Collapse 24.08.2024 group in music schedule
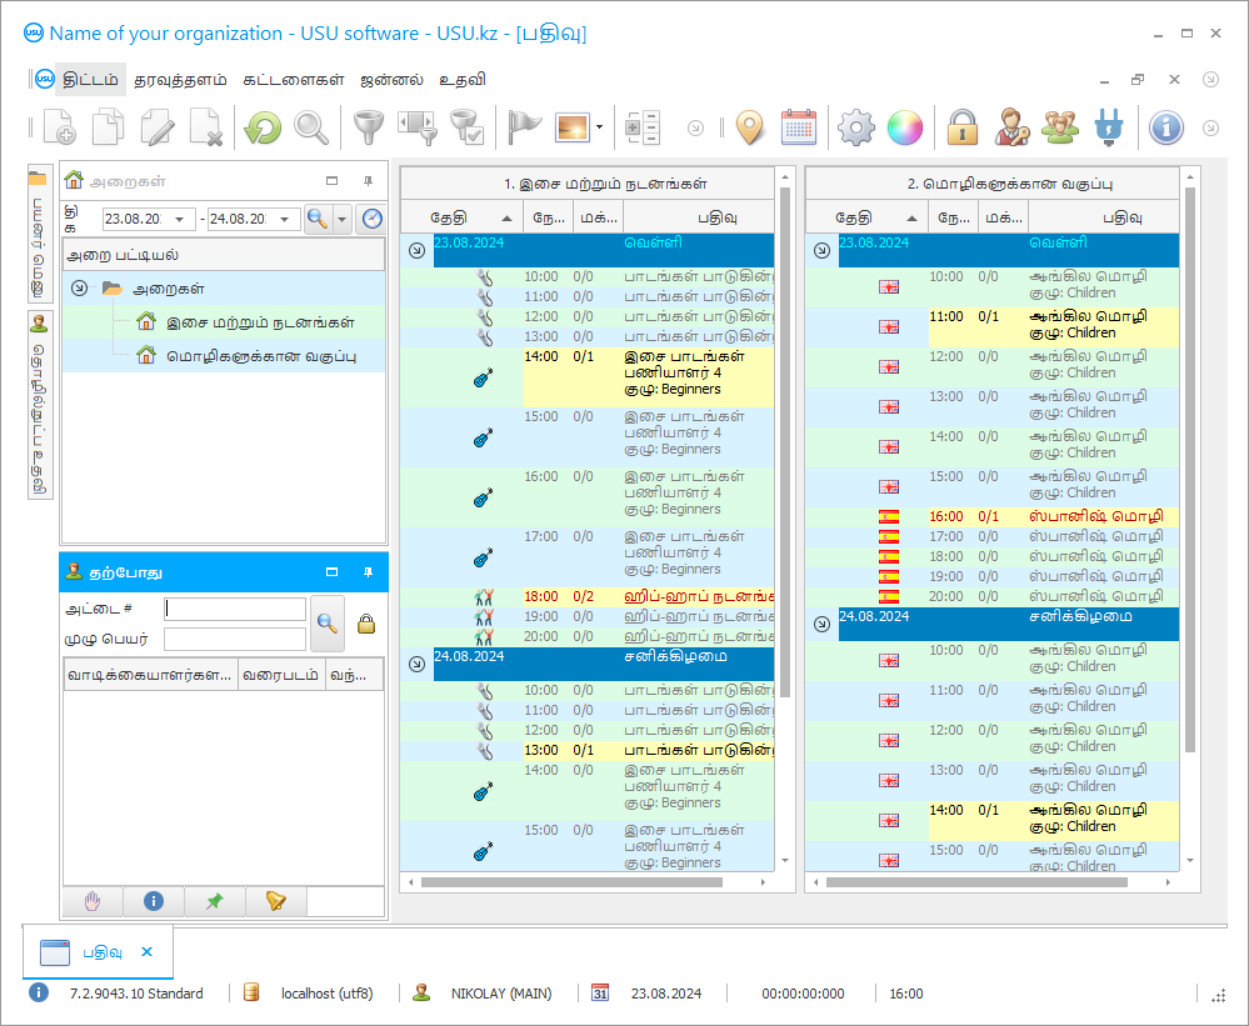 pyautogui.click(x=417, y=664)
